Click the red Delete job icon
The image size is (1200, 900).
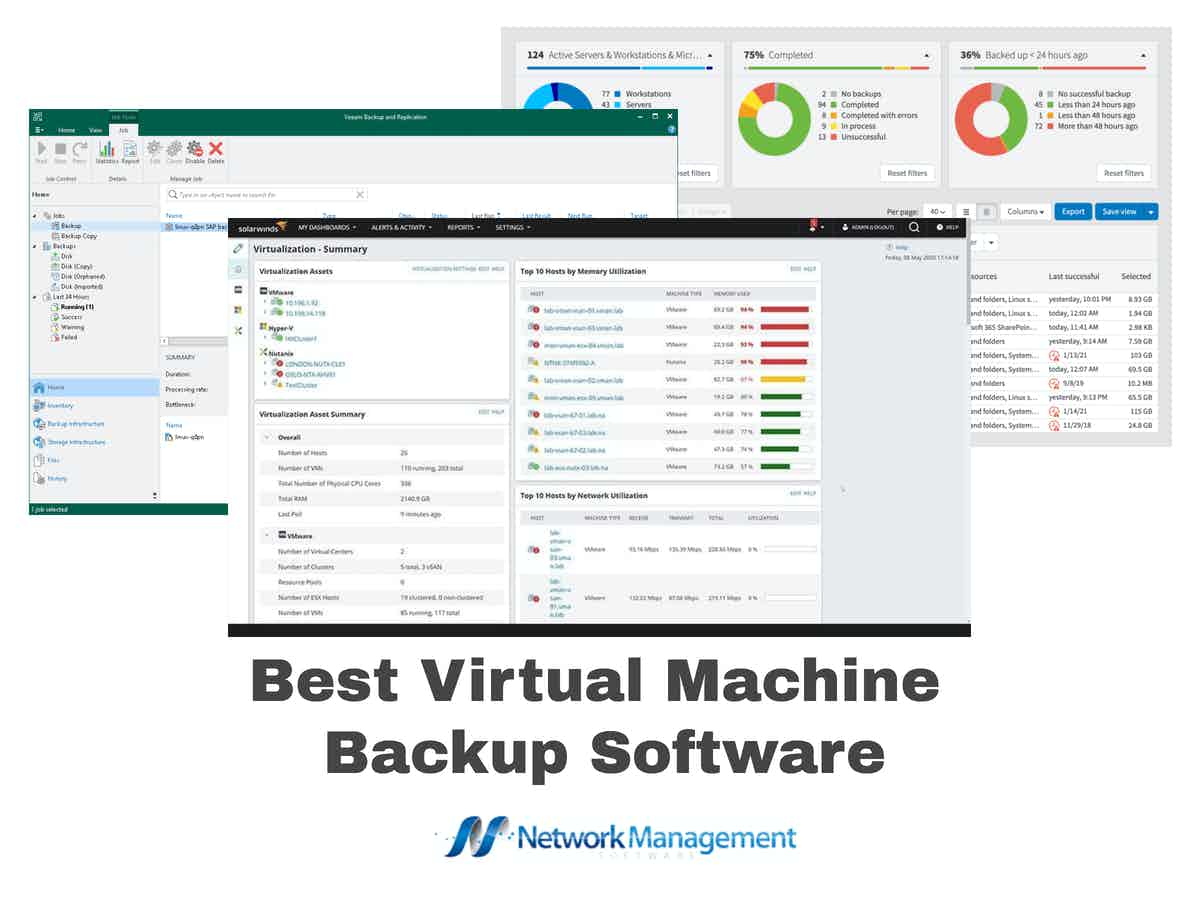216,150
